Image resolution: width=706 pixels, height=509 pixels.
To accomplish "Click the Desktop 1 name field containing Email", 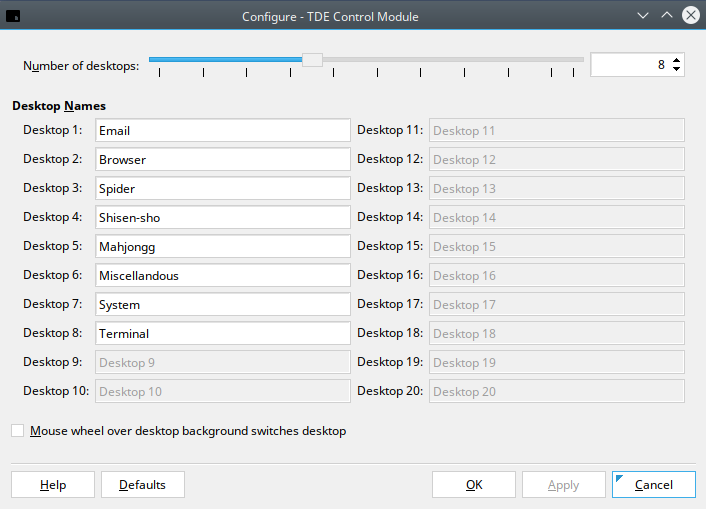I will click(222, 131).
